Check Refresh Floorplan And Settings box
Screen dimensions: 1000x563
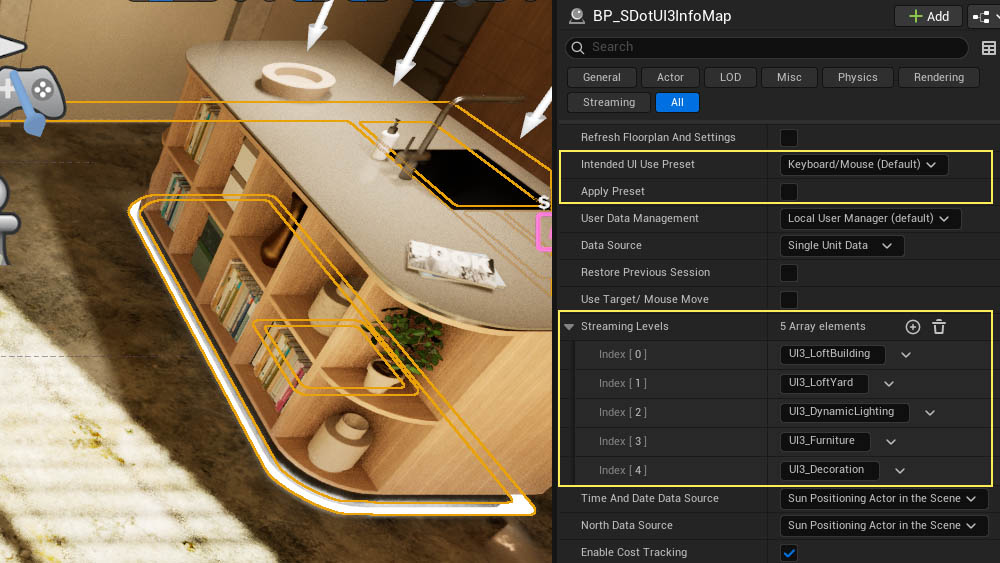[789, 138]
